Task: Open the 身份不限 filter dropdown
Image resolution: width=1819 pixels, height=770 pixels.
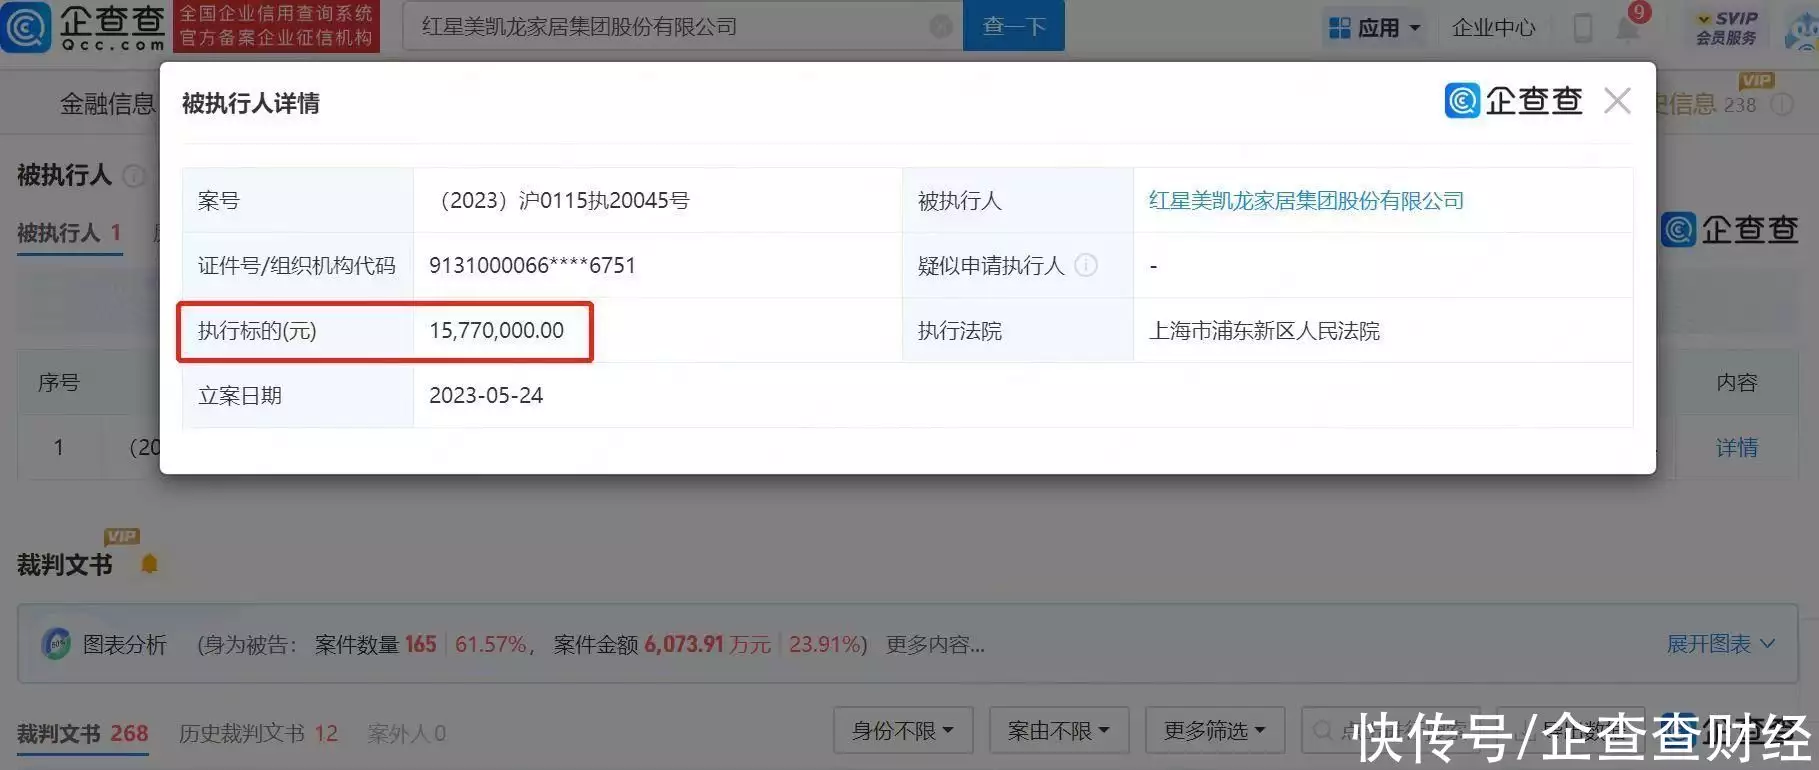Action: click(903, 731)
